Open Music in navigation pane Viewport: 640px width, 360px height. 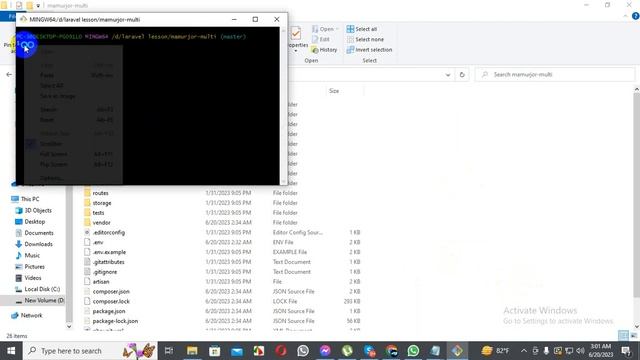pos(32,256)
